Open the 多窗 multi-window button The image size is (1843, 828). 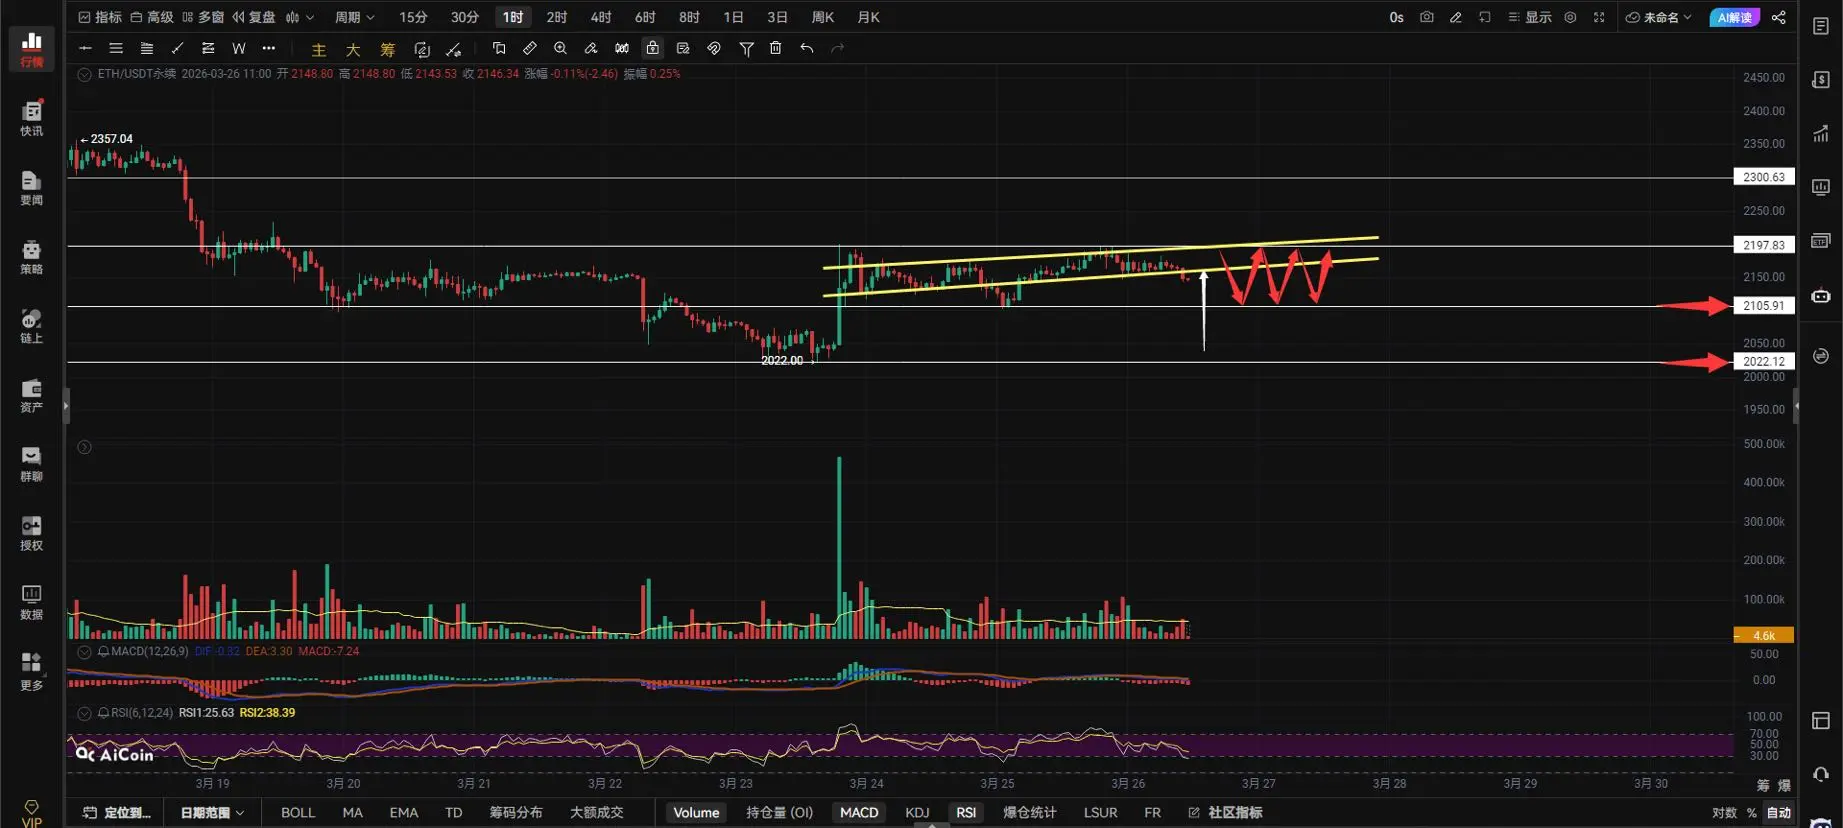[x=203, y=17]
